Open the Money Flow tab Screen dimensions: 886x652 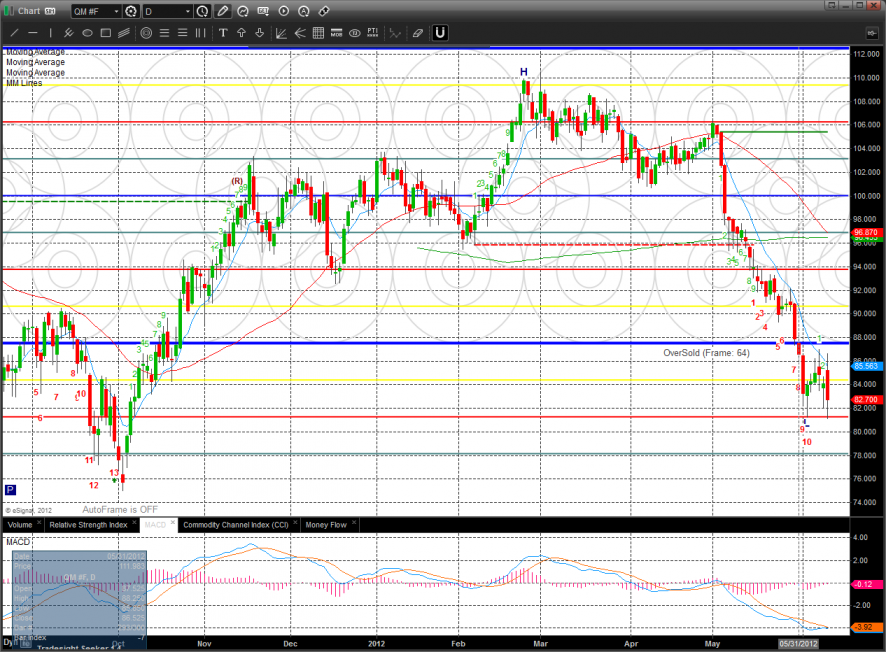click(325, 524)
